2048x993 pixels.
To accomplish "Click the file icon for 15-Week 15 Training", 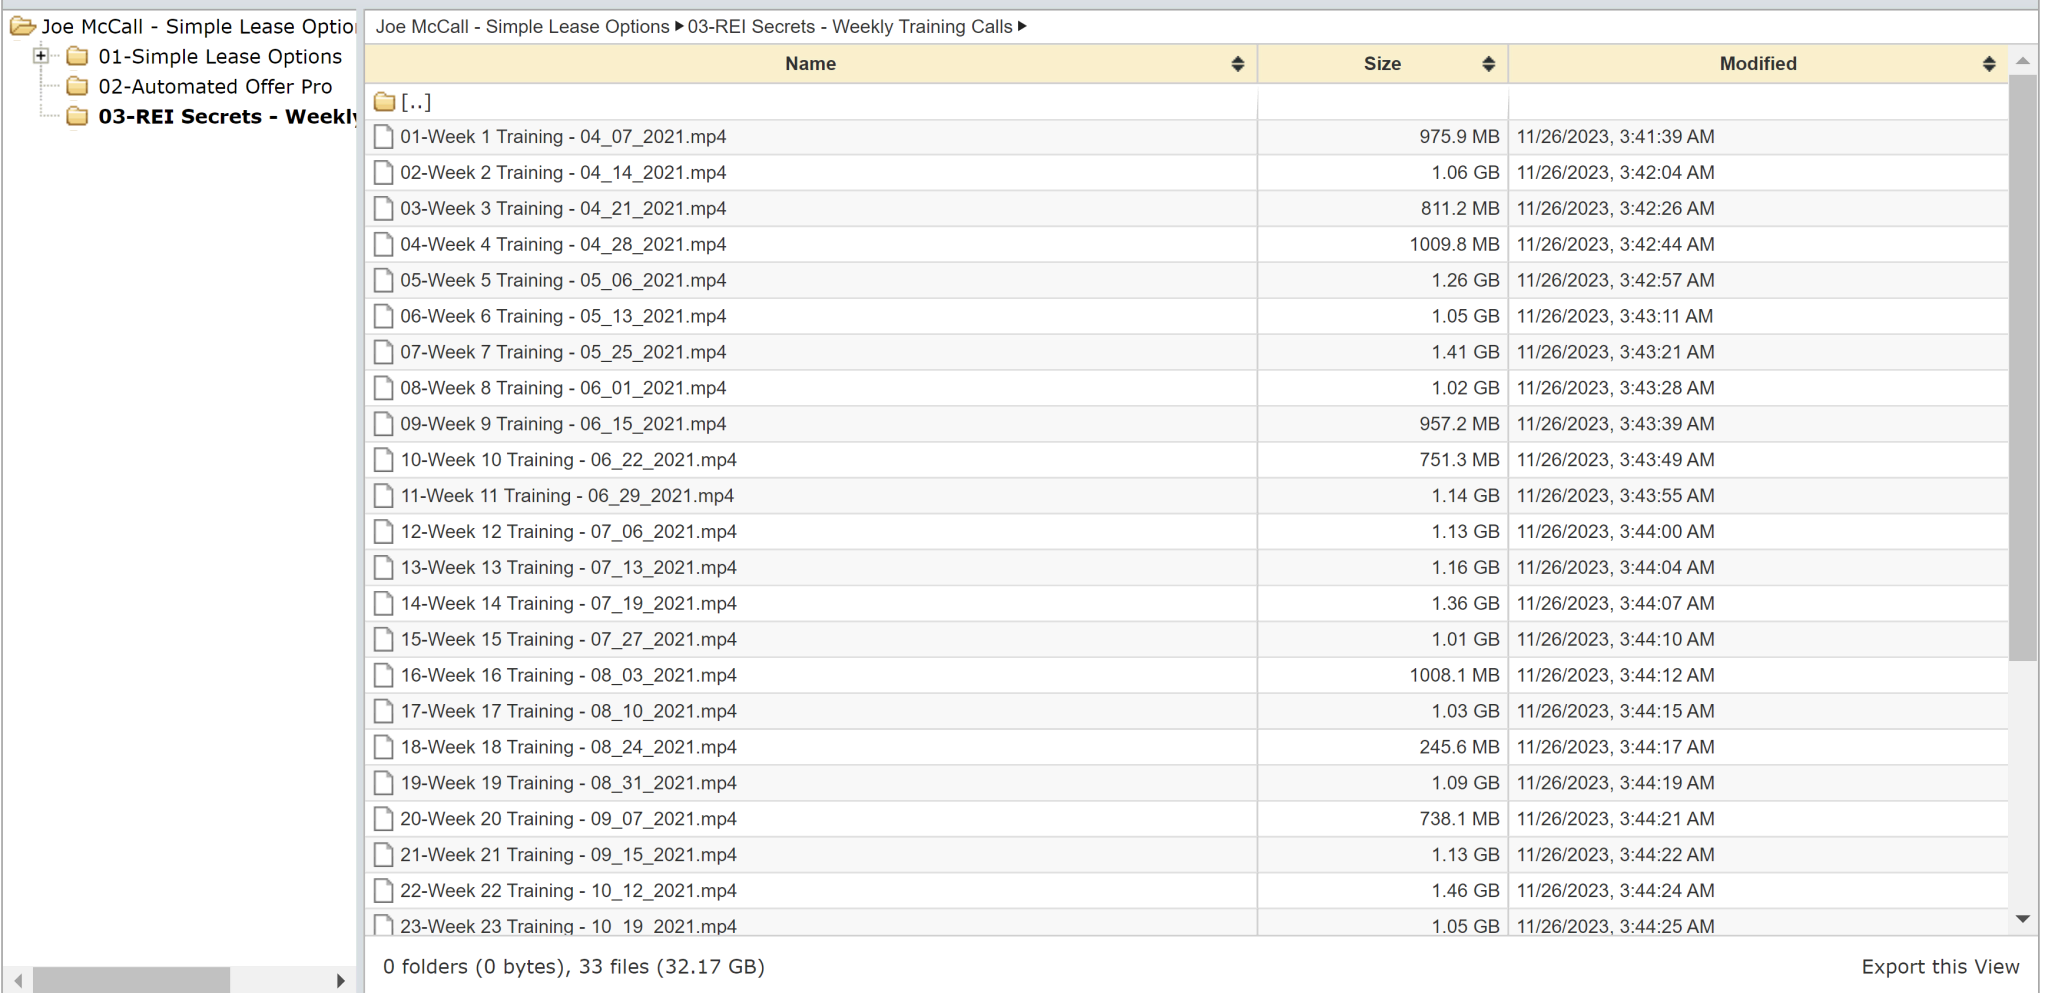I will tap(383, 640).
